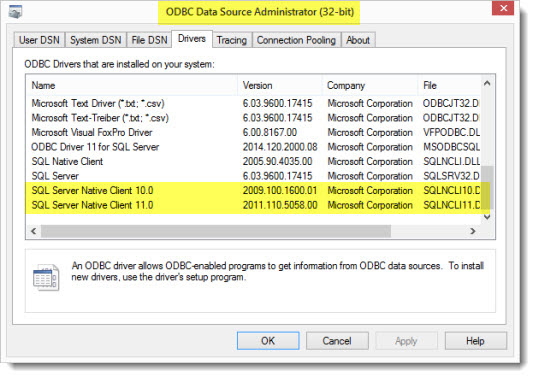Click version 2011.110.5058.00
The height and width of the screenshot is (378, 535).
tap(280, 205)
